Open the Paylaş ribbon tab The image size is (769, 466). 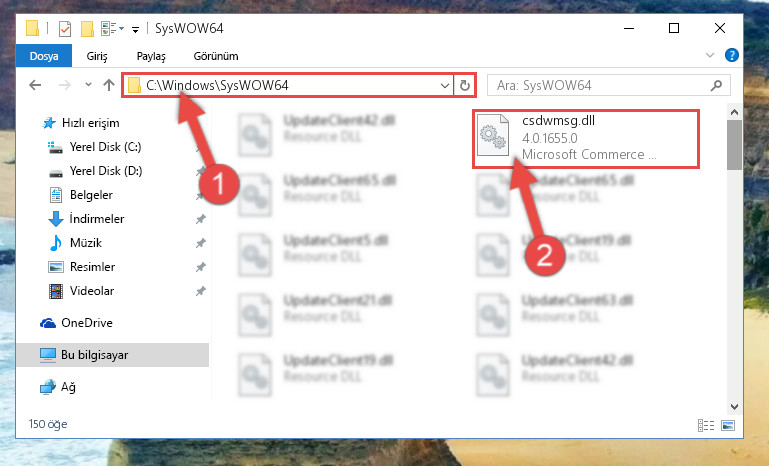[151, 56]
